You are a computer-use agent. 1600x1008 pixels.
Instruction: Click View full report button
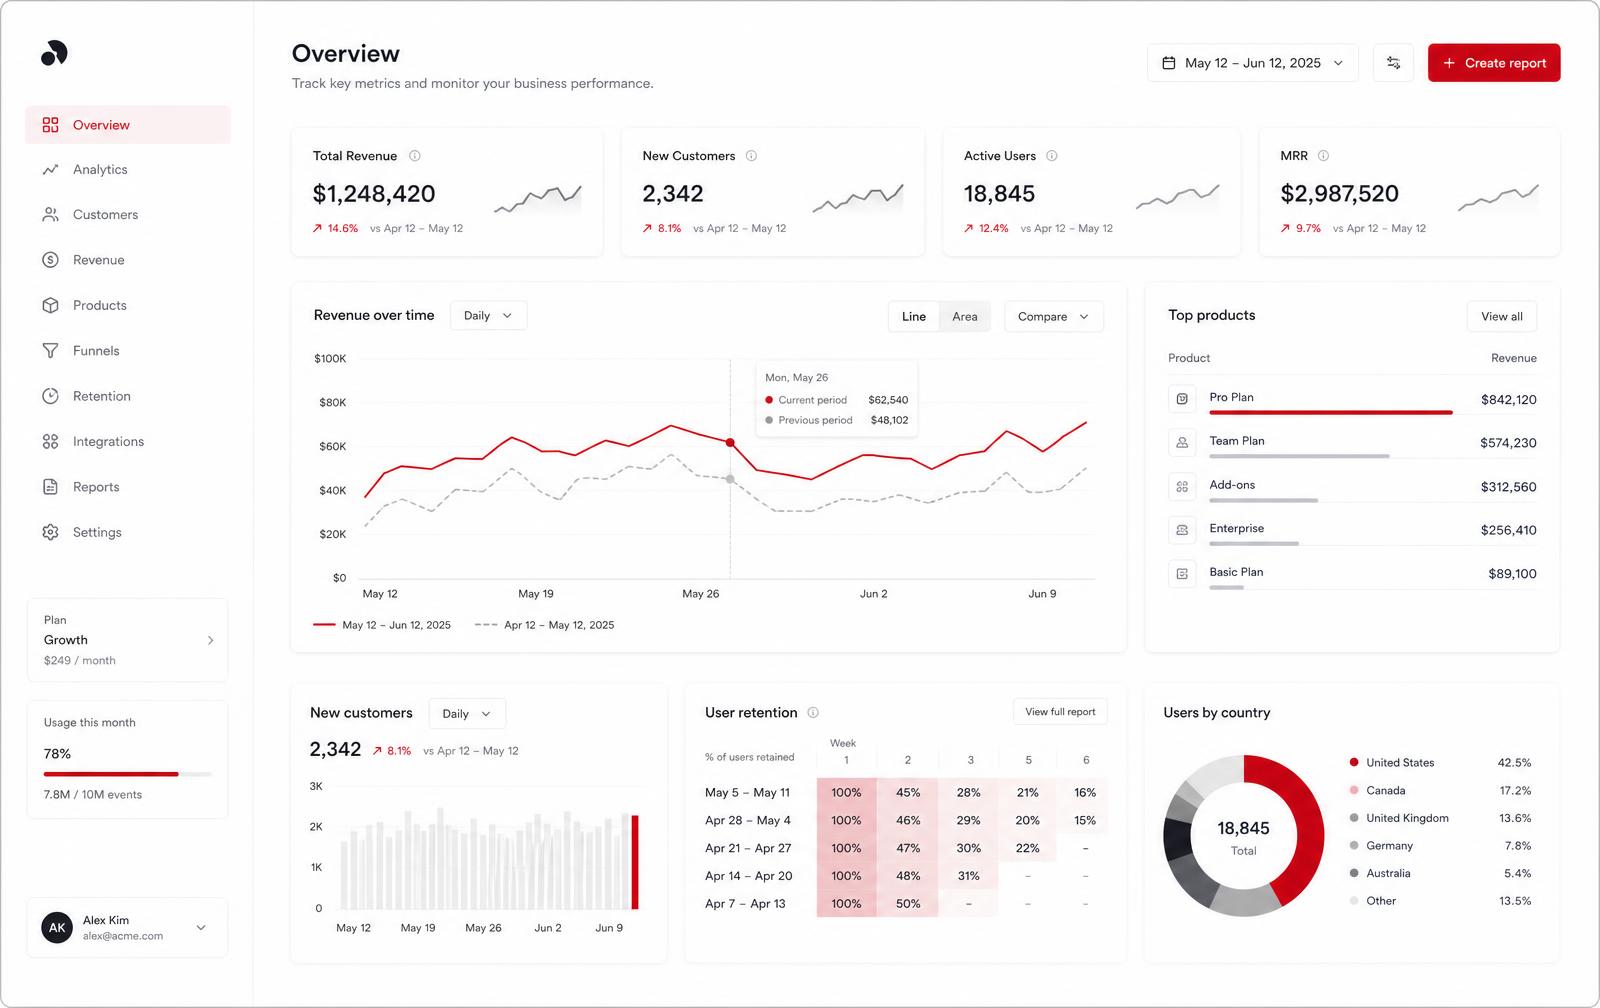pos(1060,712)
